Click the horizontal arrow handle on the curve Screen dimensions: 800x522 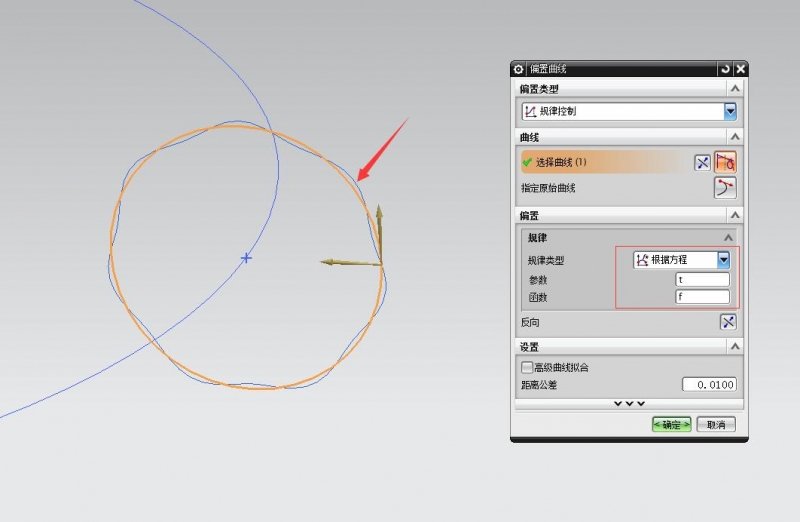tap(340, 263)
